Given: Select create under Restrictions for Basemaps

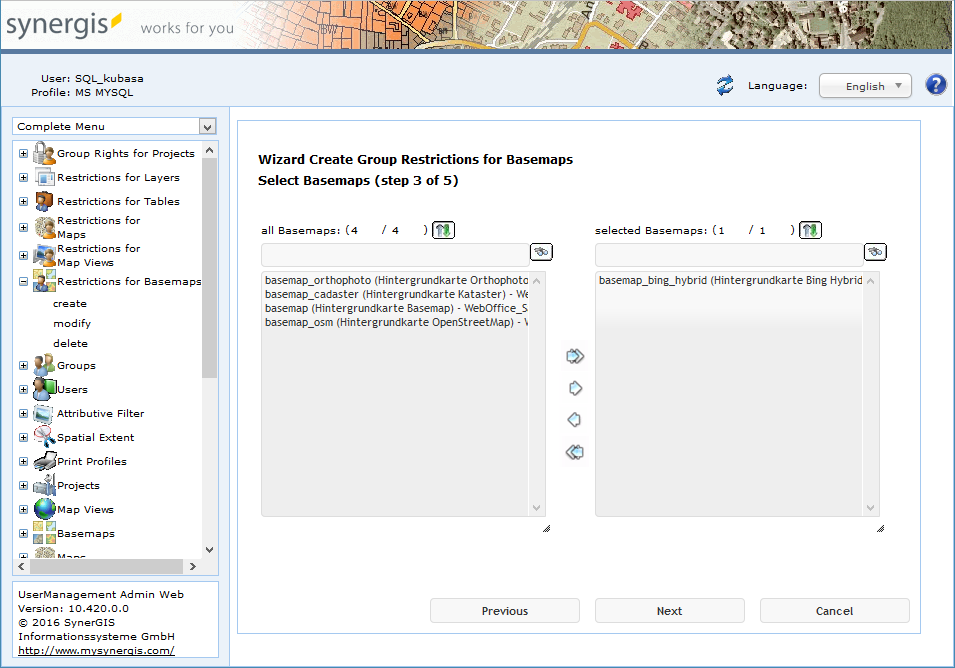Looking at the screenshot, I should [x=69, y=303].
